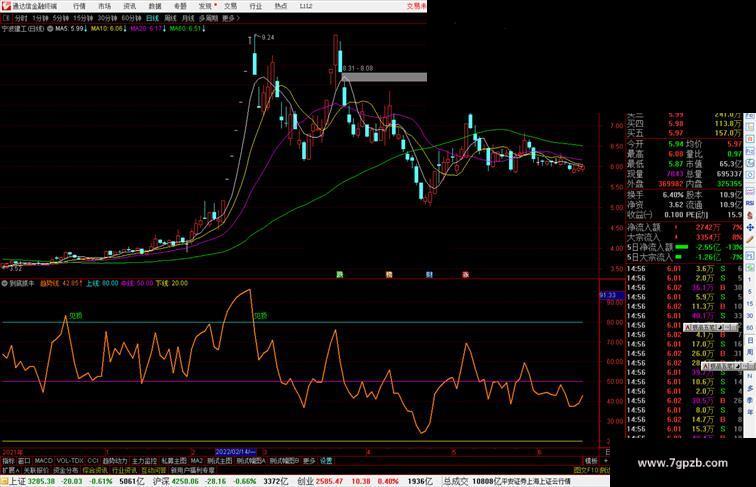Select the MACD indicator tab
The image size is (756, 487).
(43, 461)
